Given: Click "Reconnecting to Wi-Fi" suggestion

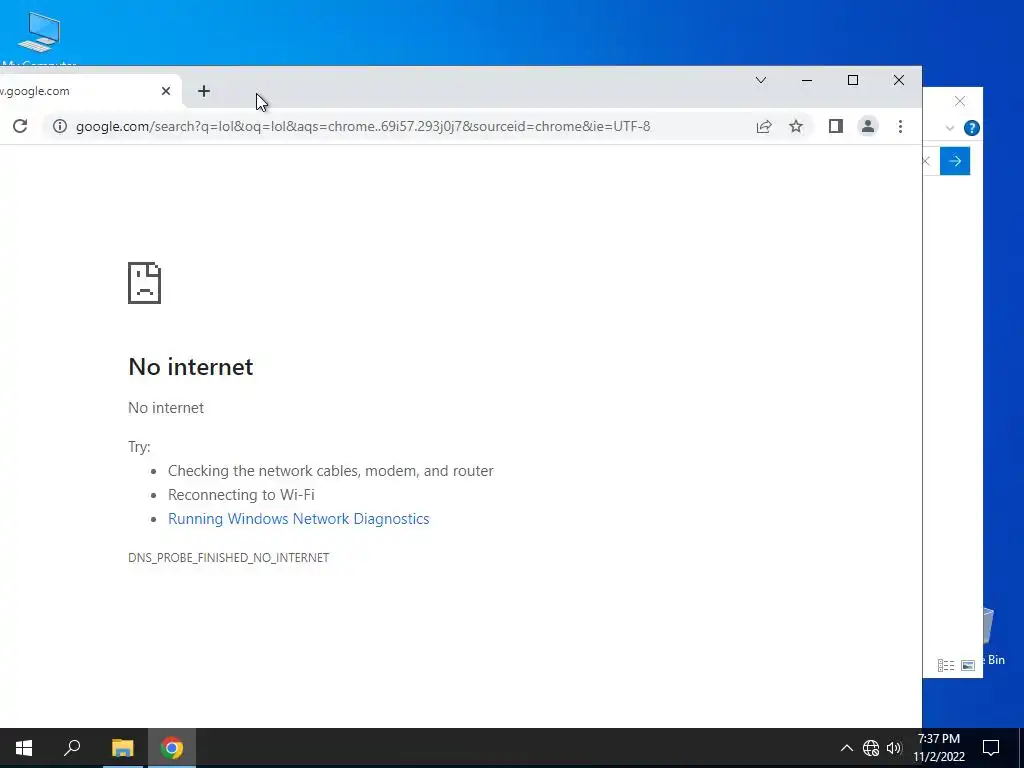Looking at the screenshot, I should (241, 495).
